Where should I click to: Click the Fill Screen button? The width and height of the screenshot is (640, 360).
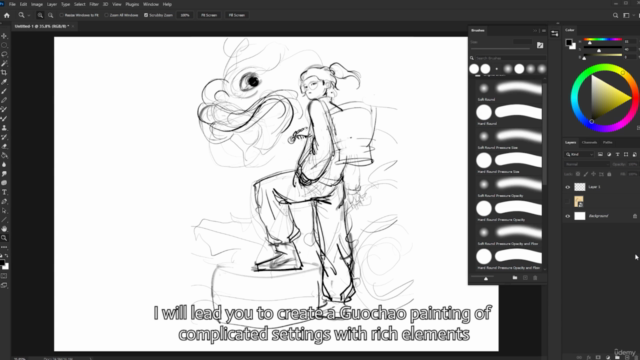click(236, 15)
